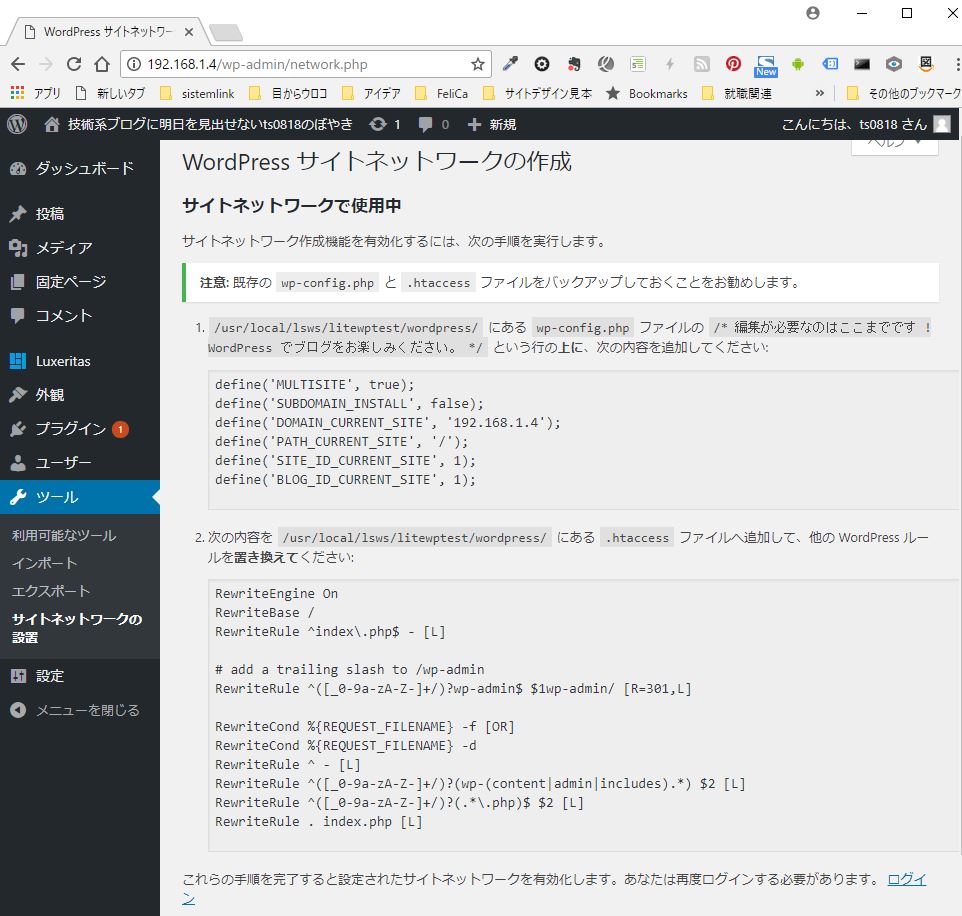Open pending updates indicator showing 1
This screenshot has height=916, width=962.
385,124
